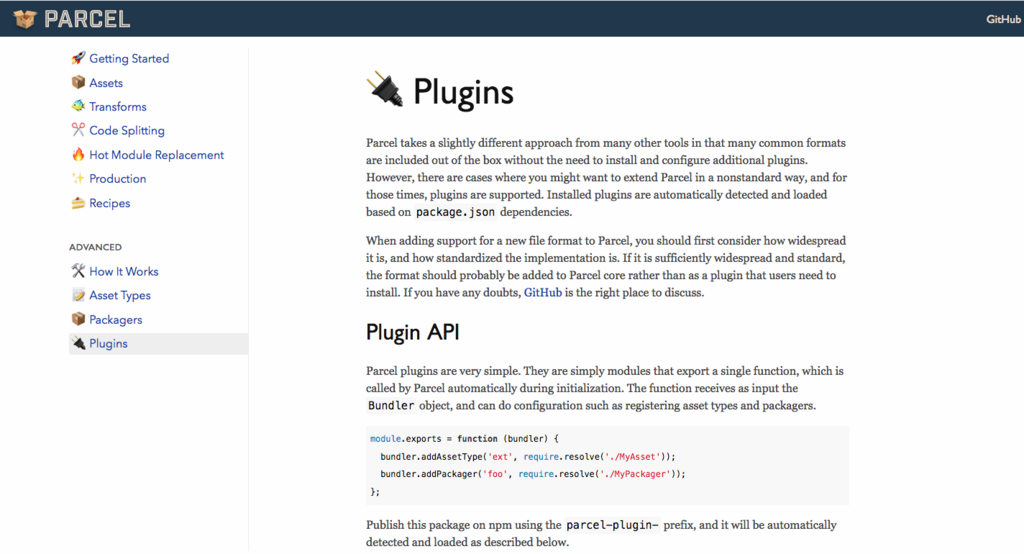The width and height of the screenshot is (1024, 554).
Task: Open Hot Module Replacement docs
Action: click(x=157, y=155)
